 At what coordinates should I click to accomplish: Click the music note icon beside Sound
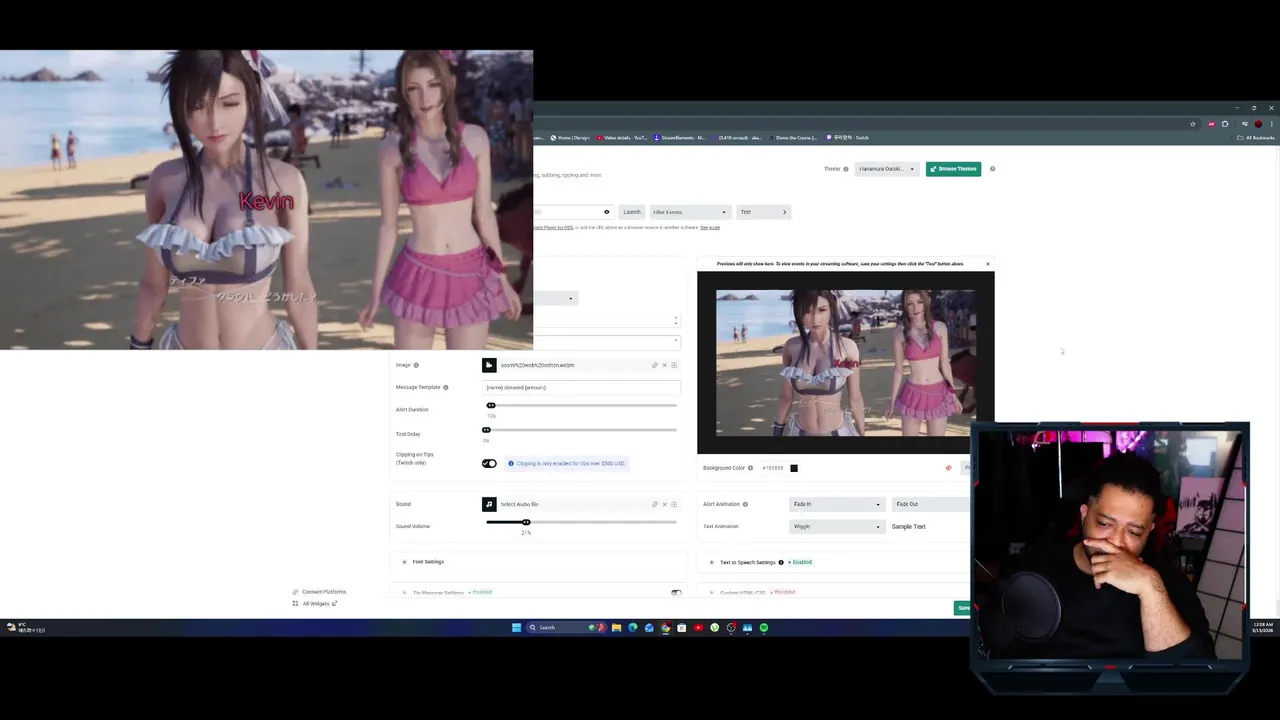click(489, 504)
